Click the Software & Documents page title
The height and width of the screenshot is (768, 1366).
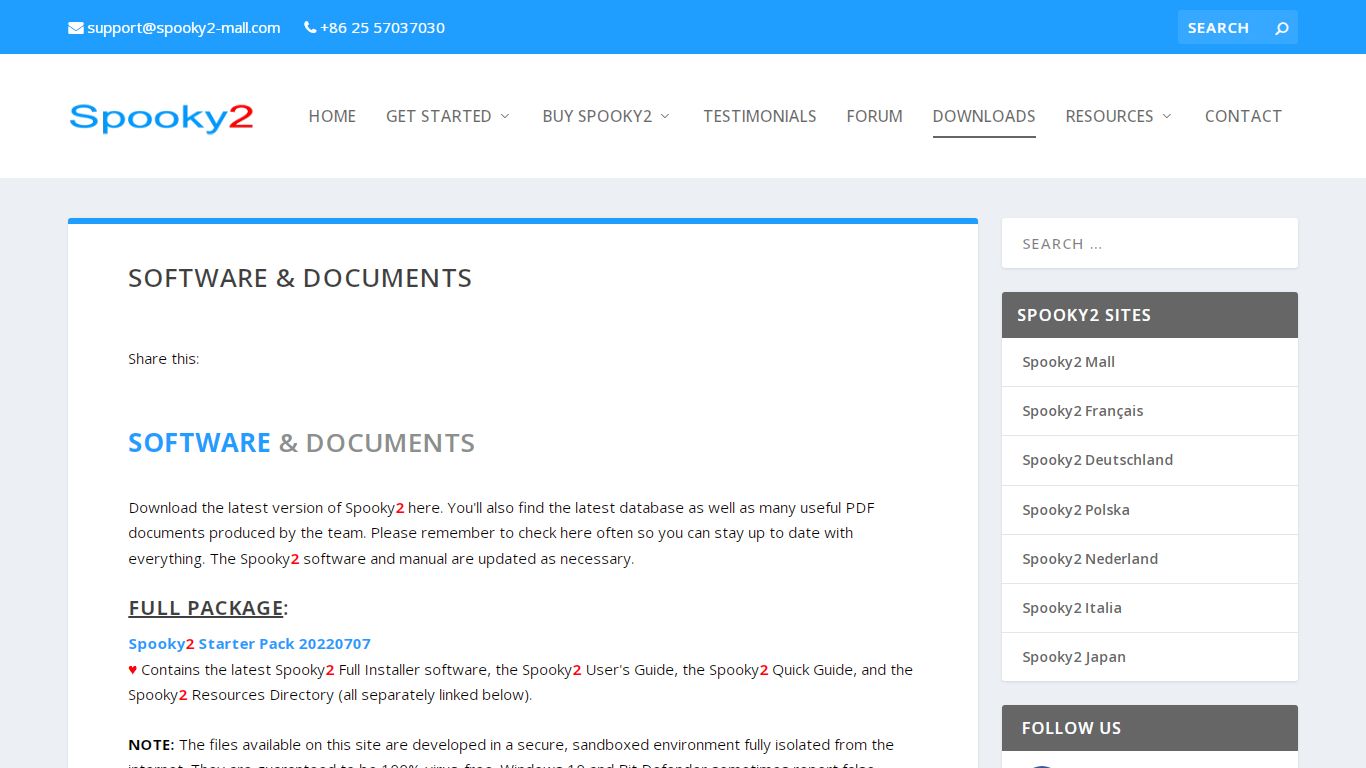pos(300,278)
